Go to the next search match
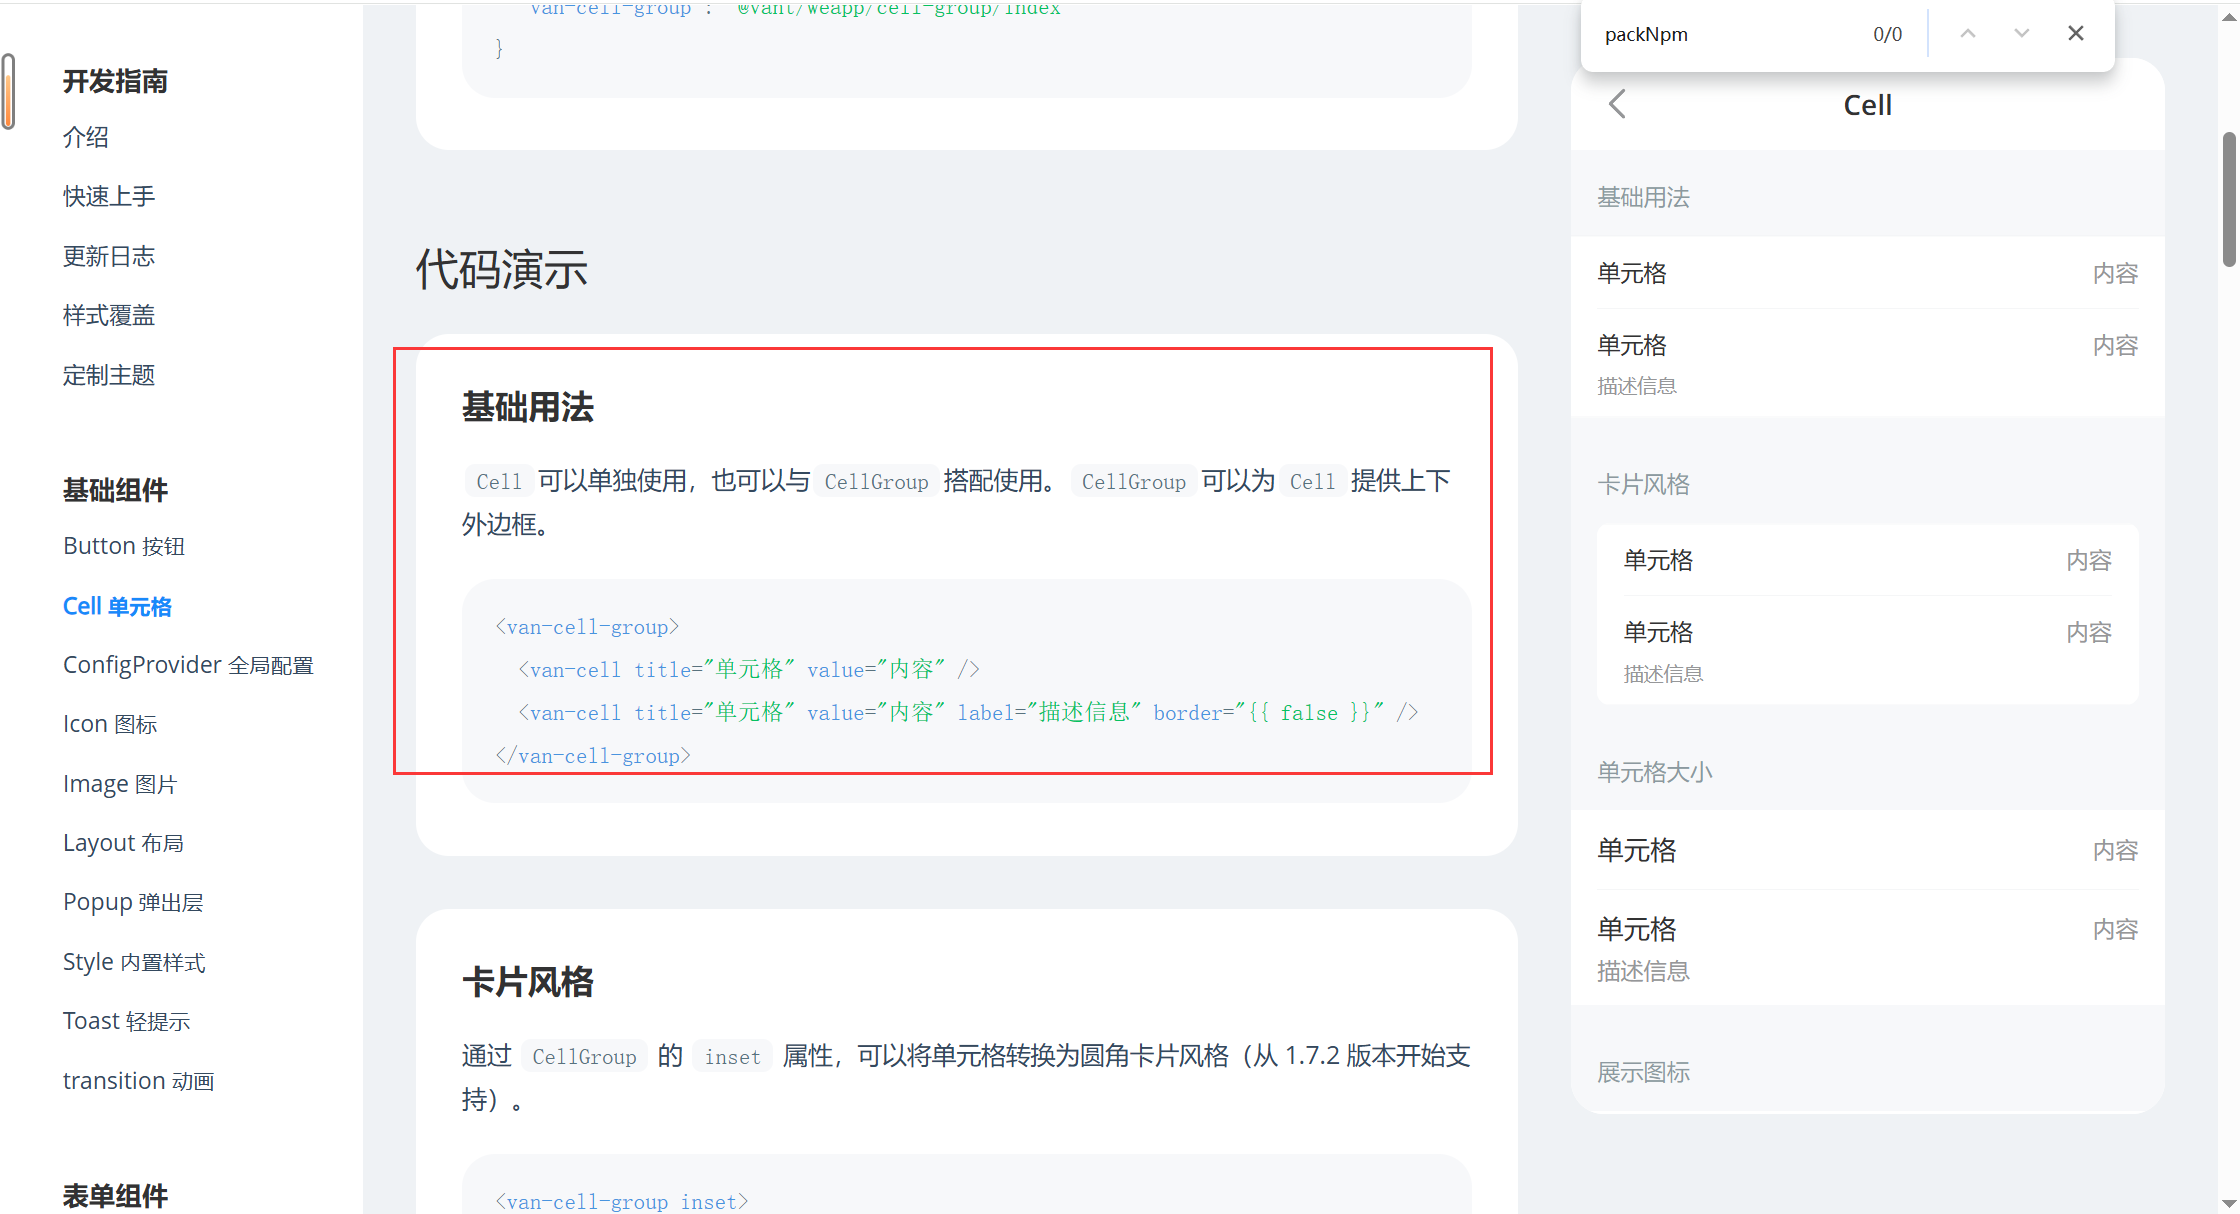2240x1214 pixels. [2021, 34]
